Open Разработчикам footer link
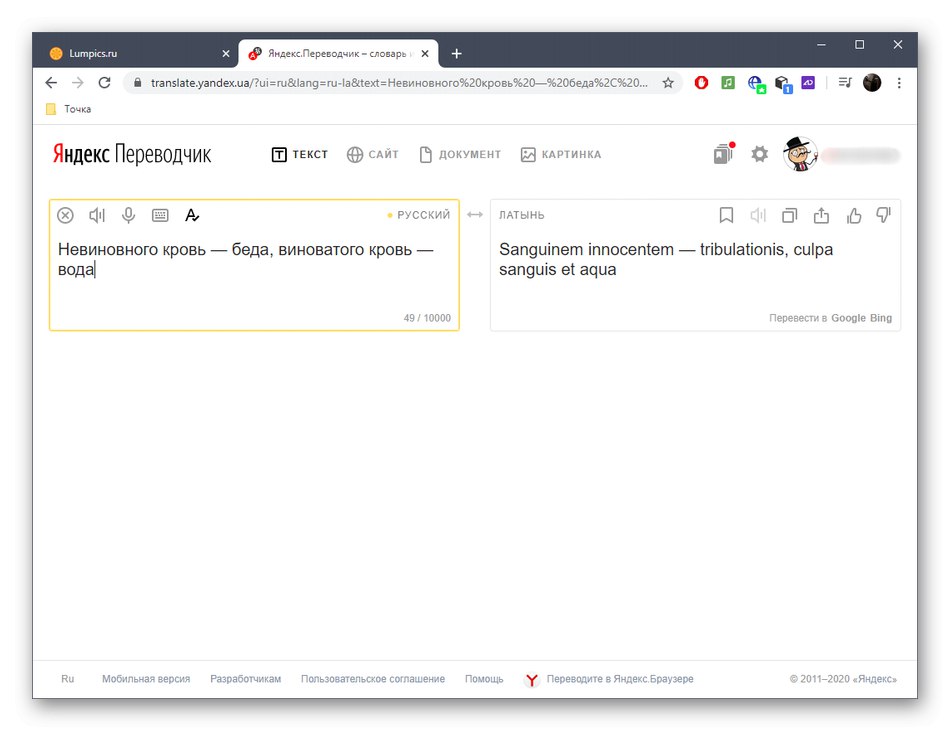This screenshot has height=731, width=950. click(245, 679)
